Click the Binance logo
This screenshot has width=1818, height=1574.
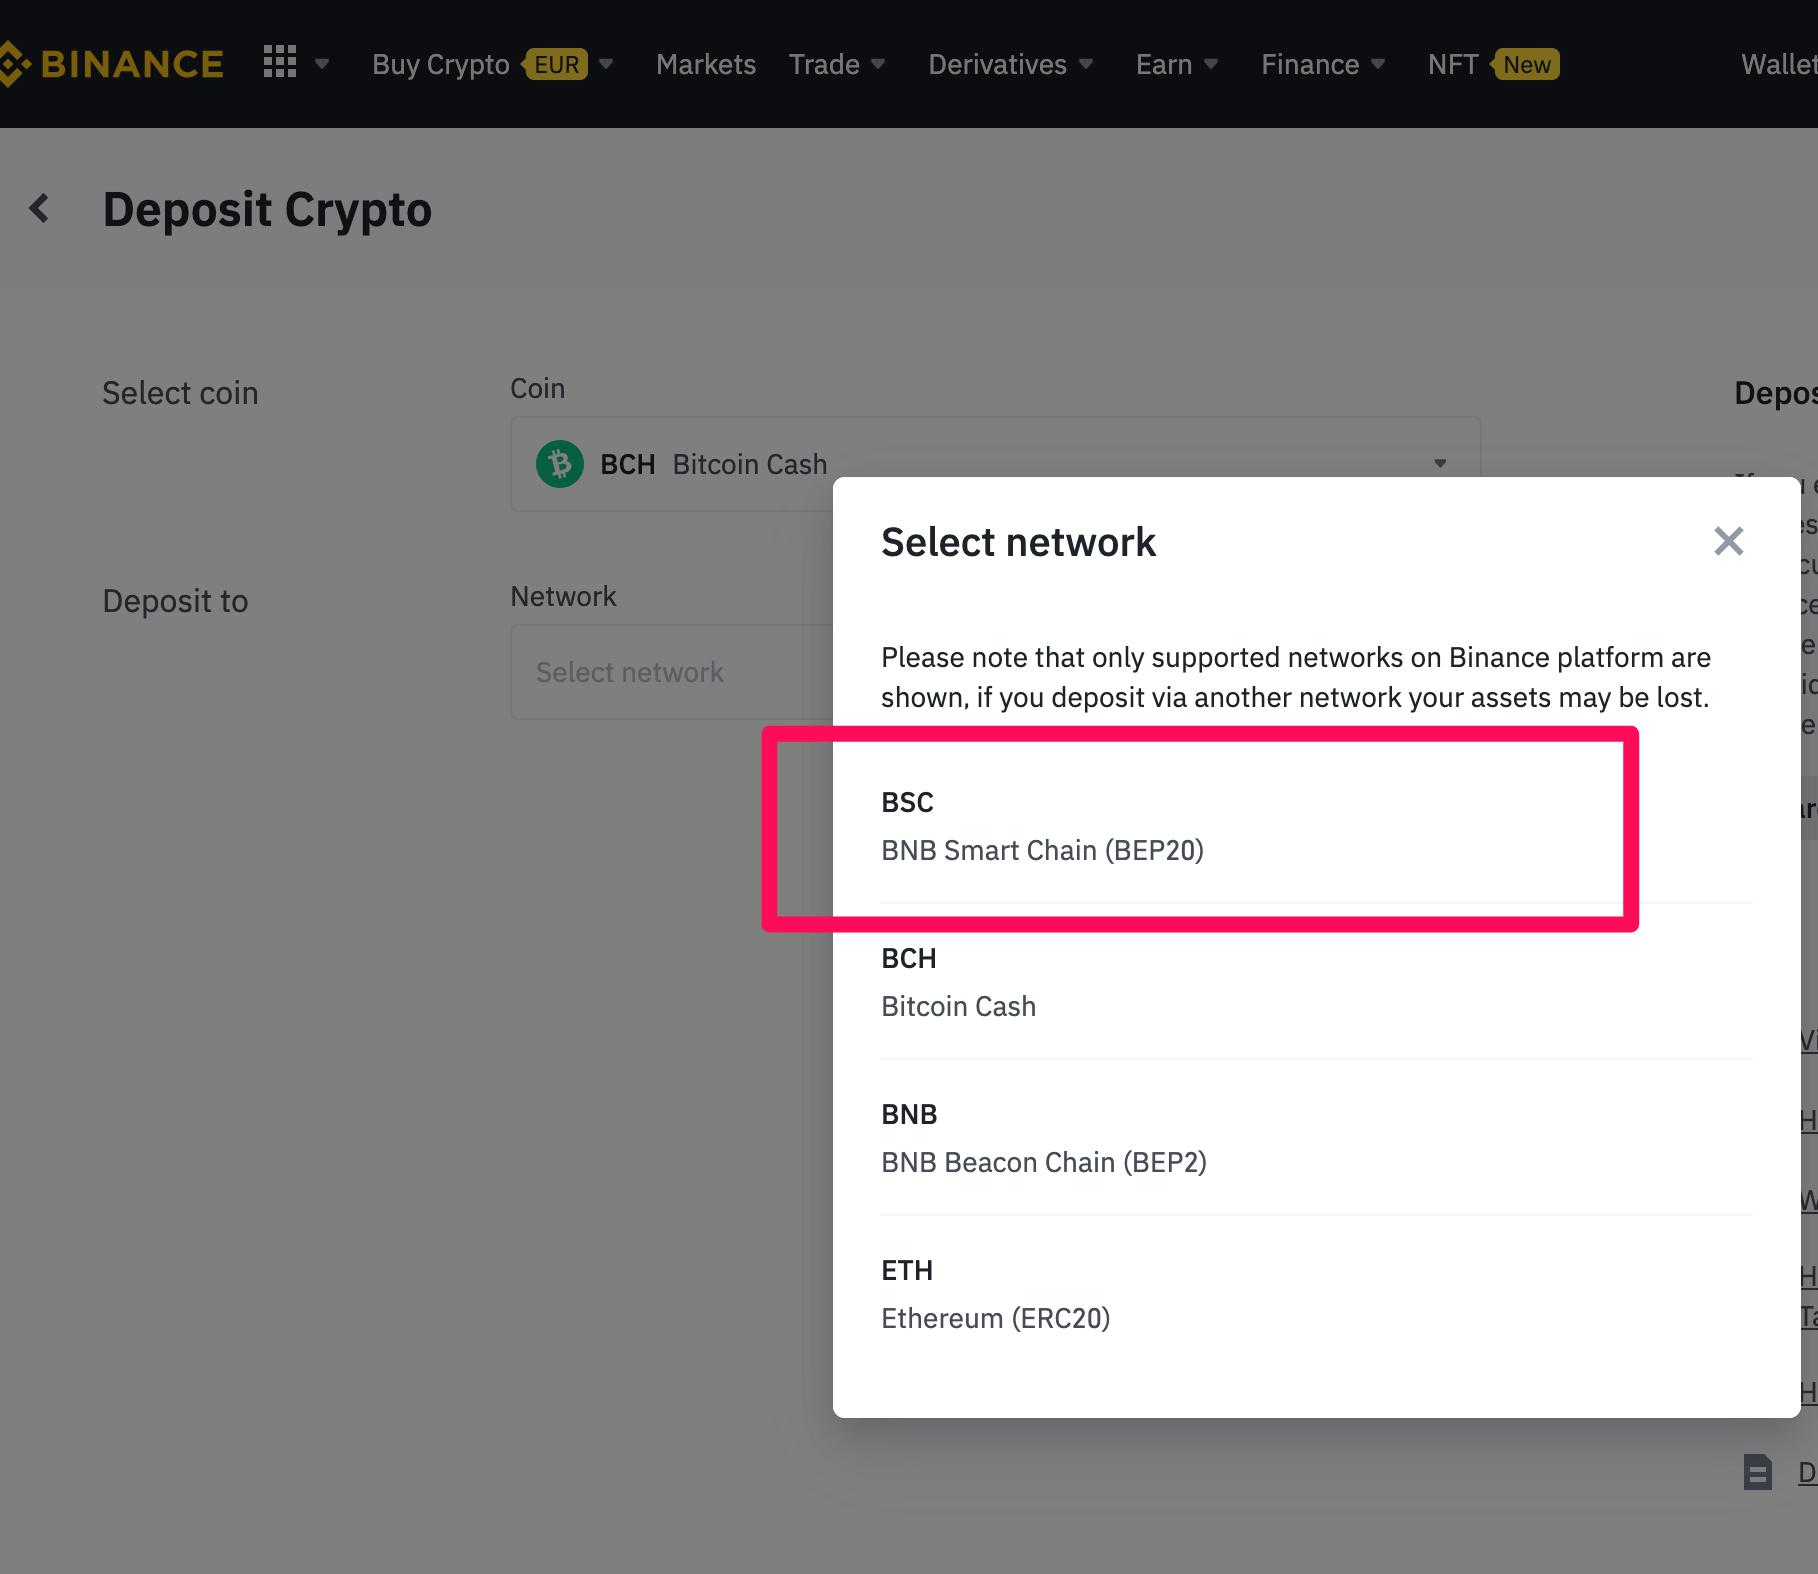(x=110, y=64)
